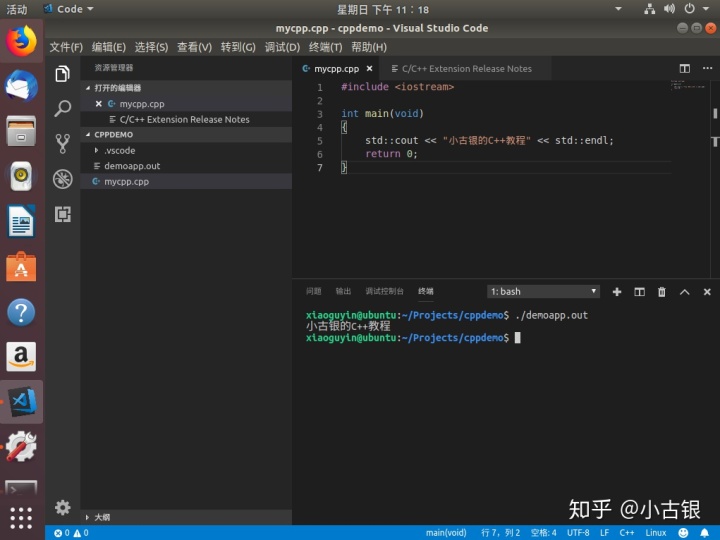Open the editor more actions ellipsis
The image size is (720, 540).
[707, 68]
